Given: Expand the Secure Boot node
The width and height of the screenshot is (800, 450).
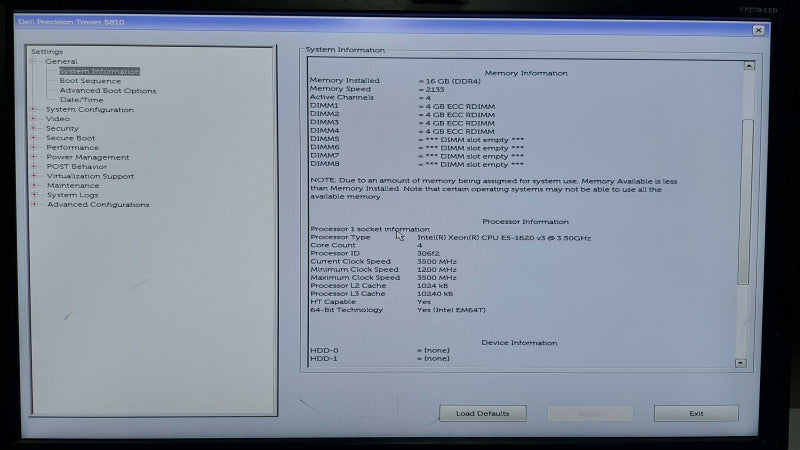Looking at the screenshot, I should [x=34, y=138].
